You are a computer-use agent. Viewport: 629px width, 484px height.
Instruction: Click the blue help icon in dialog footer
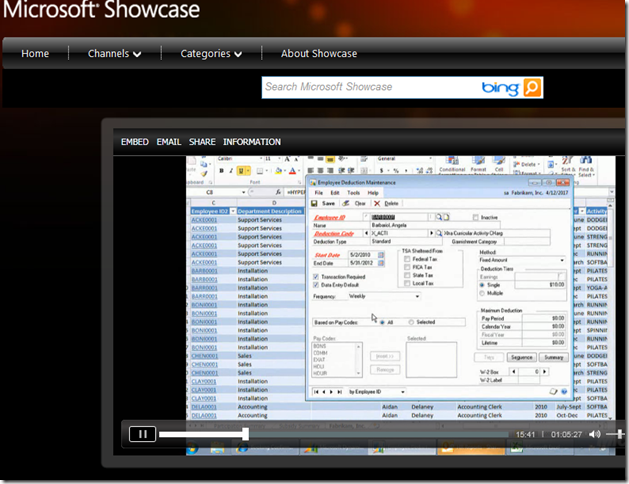coord(564,391)
